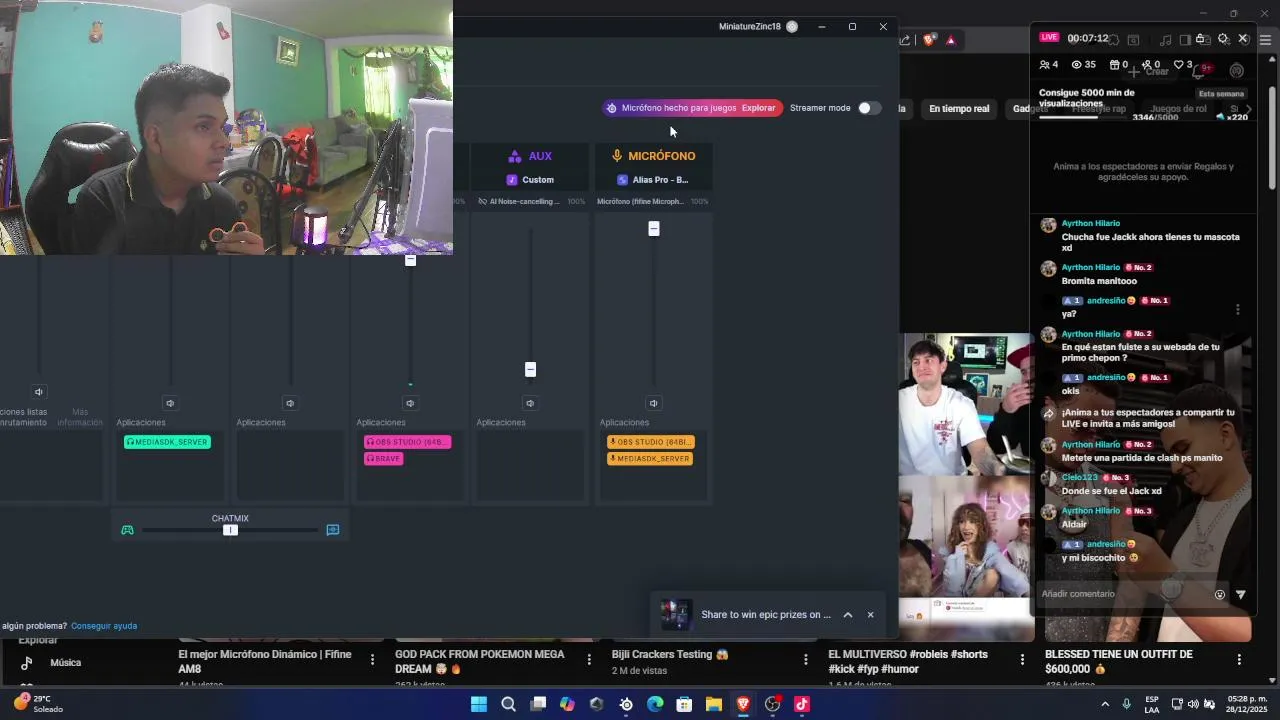Click the viewers count icon showing 4
Screen dimensions: 1280x720
point(1044,65)
